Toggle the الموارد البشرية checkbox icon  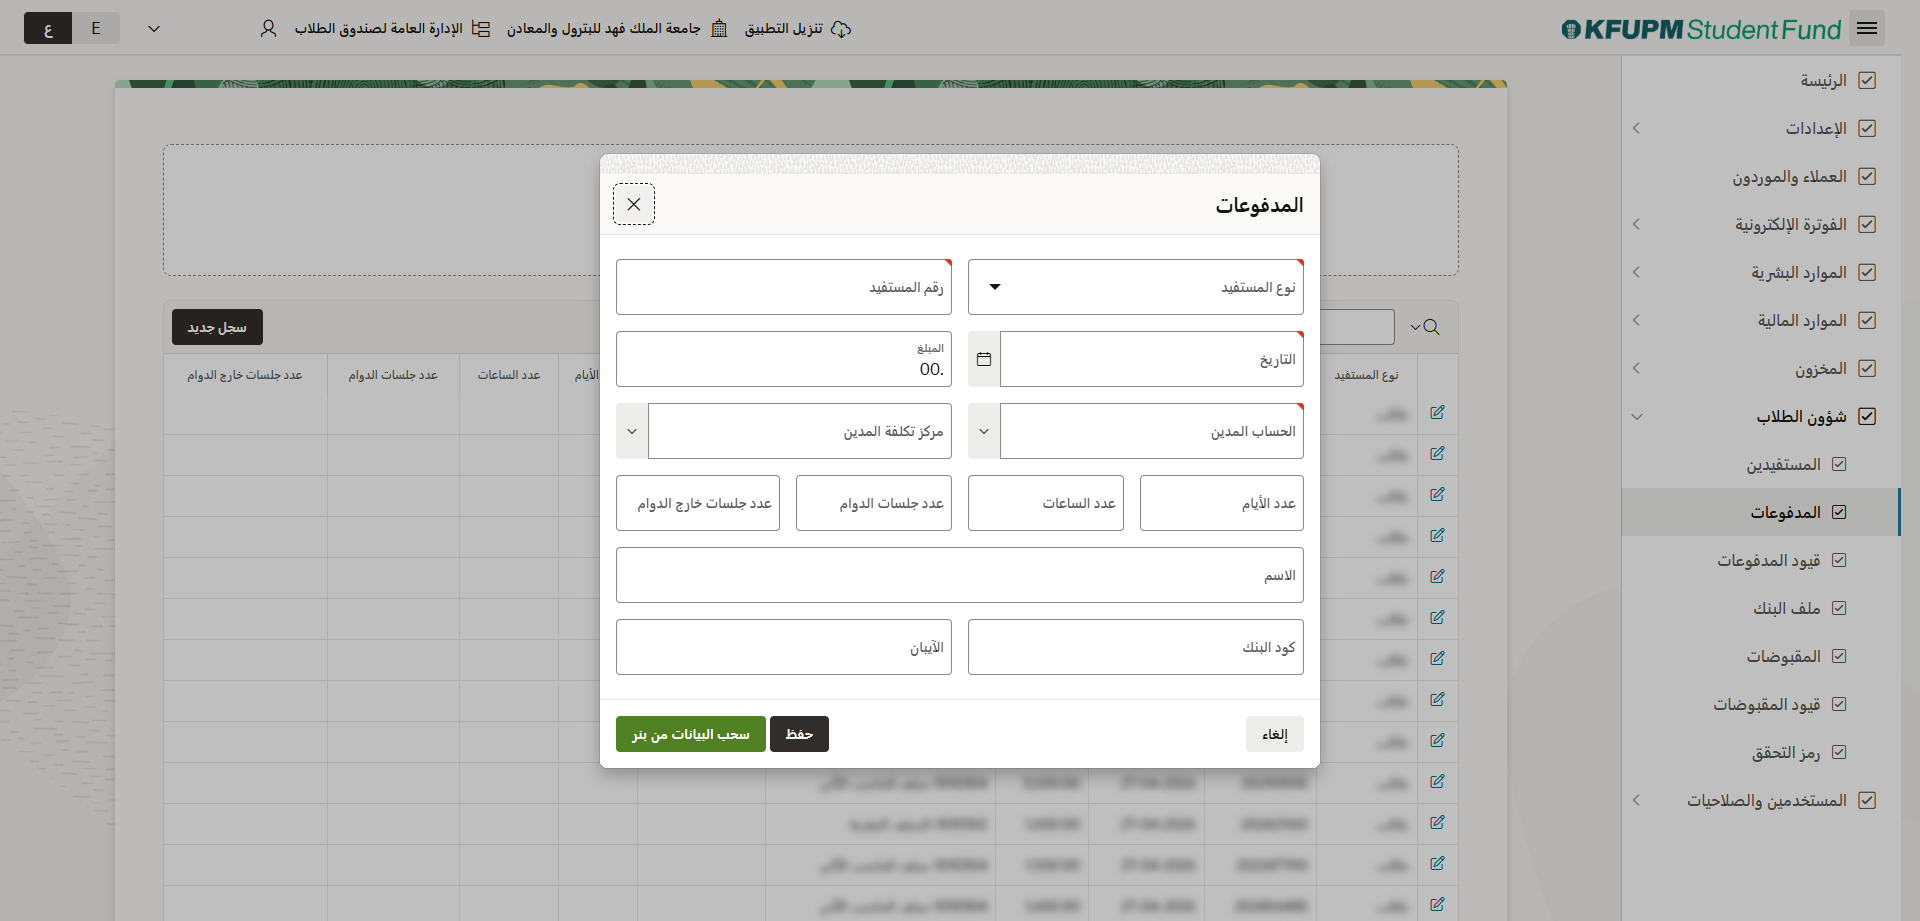[x=1866, y=272]
